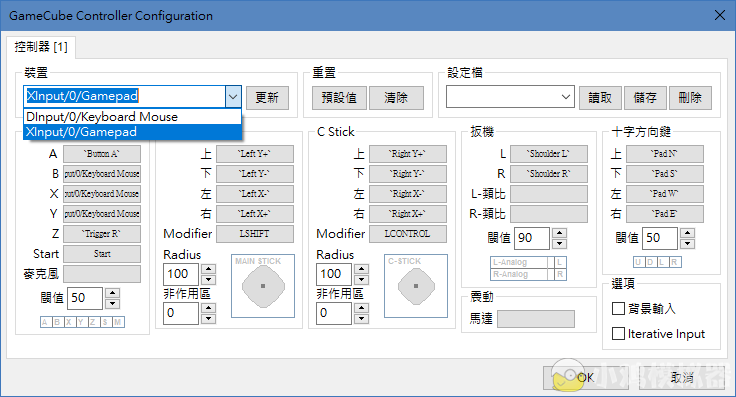Click the `Shoulder L` trigger mapping

549,154
